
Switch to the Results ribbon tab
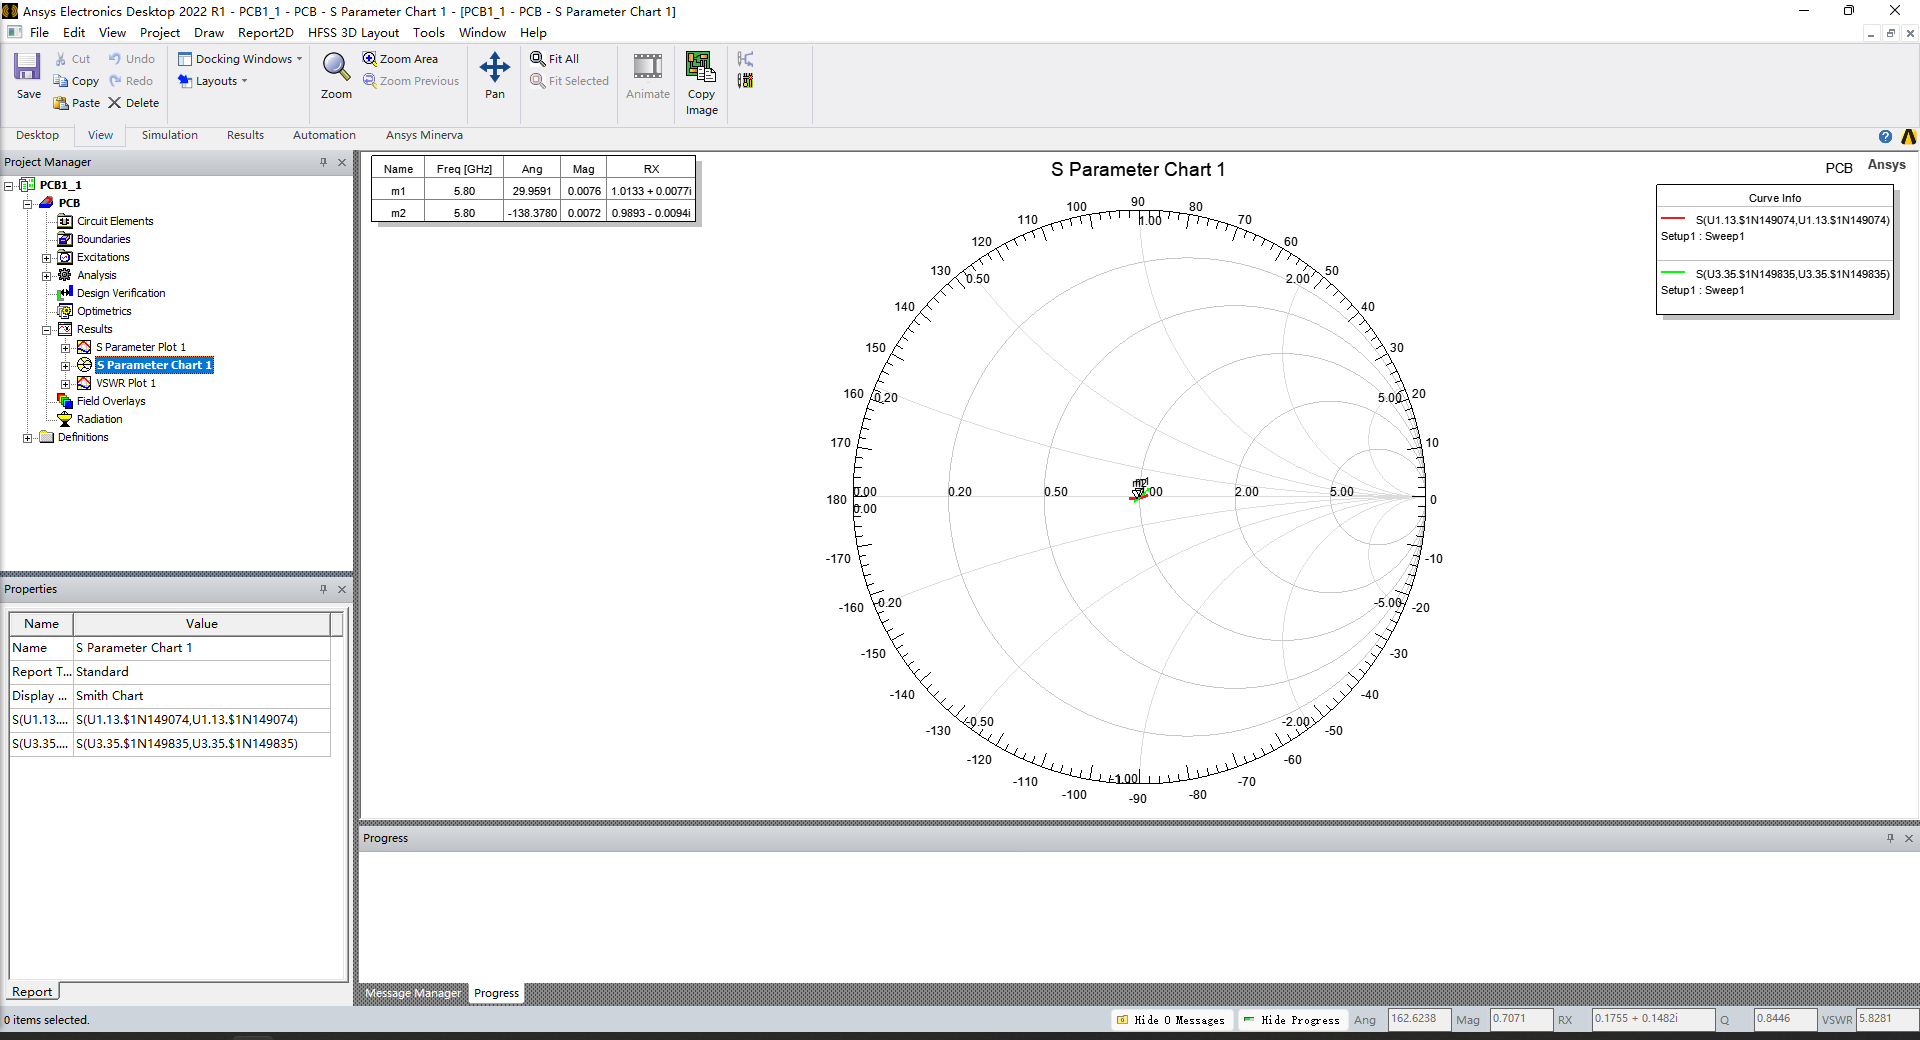[245, 135]
